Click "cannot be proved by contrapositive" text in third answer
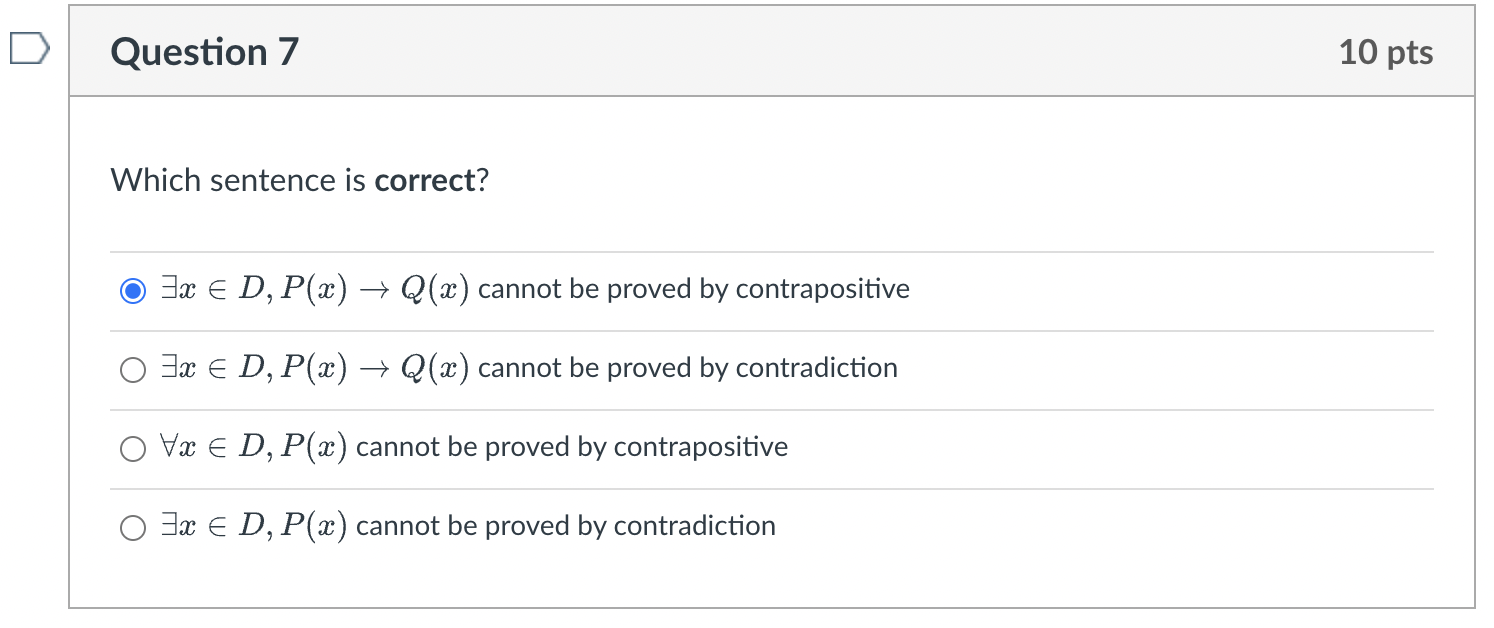The image size is (1494, 628). (x=572, y=447)
